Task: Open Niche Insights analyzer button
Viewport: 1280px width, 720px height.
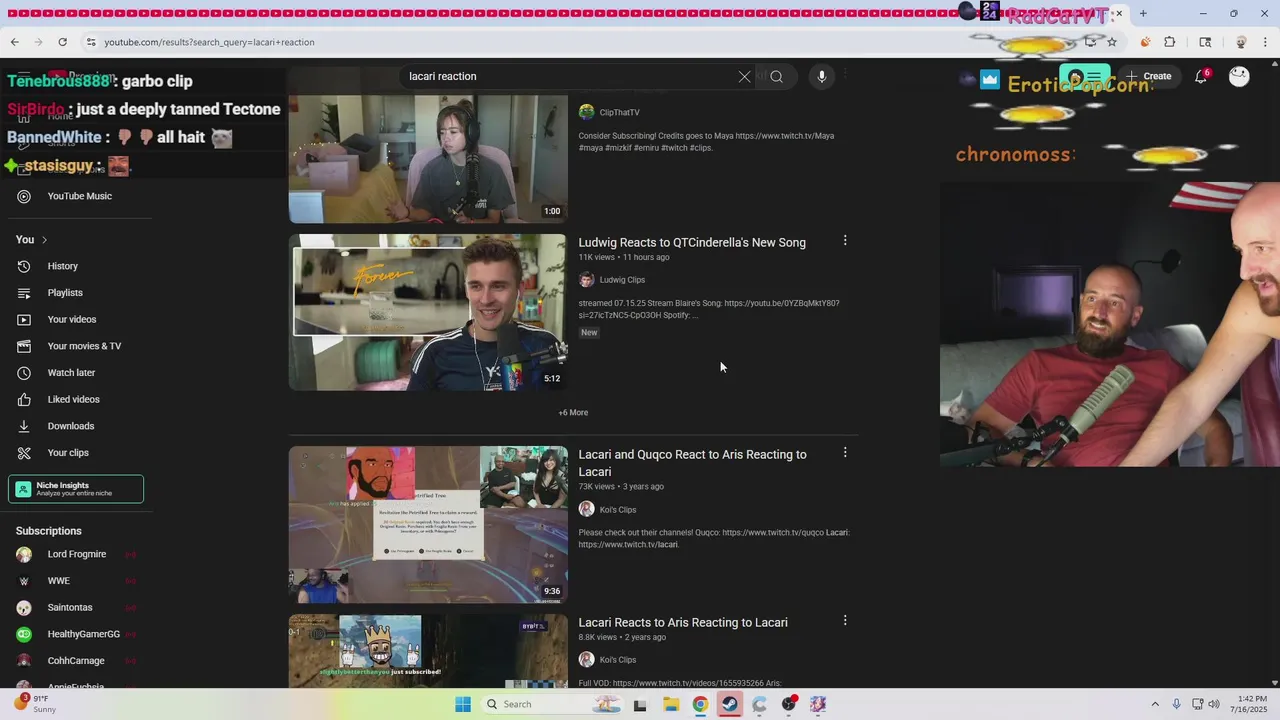Action: [x=76, y=489]
